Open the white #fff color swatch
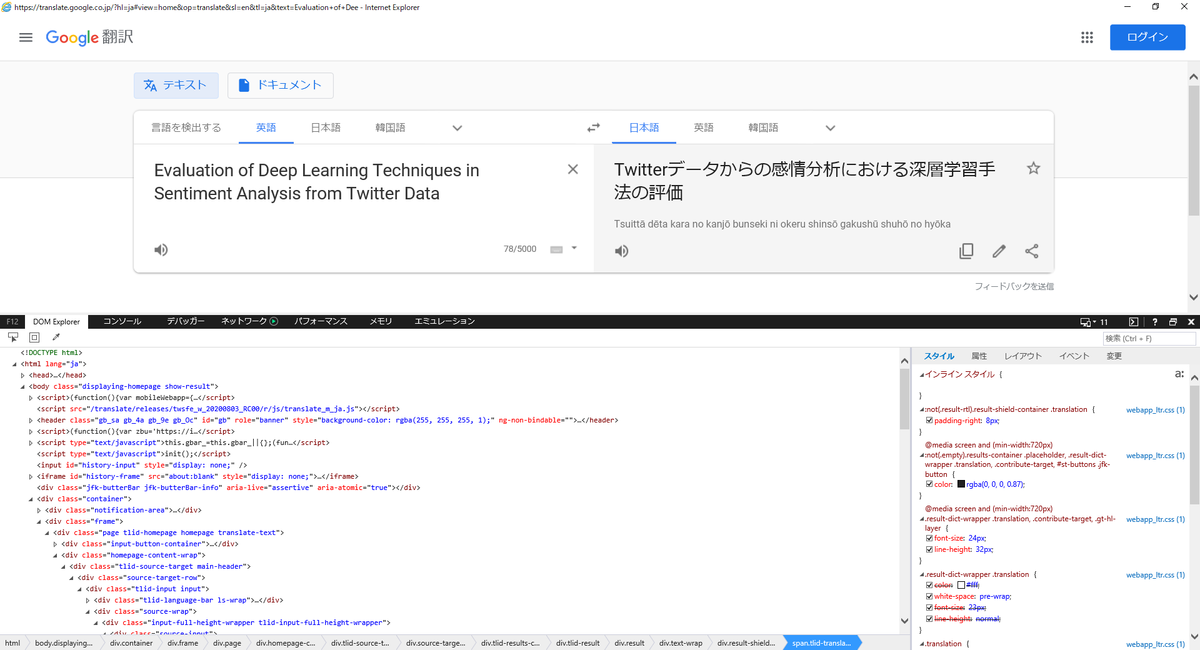Image resolution: width=1200 pixels, height=650 pixels. pyautogui.click(x=961, y=585)
